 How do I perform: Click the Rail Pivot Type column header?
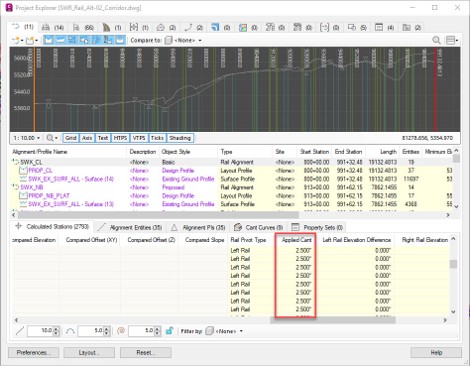click(x=251, y=240)
